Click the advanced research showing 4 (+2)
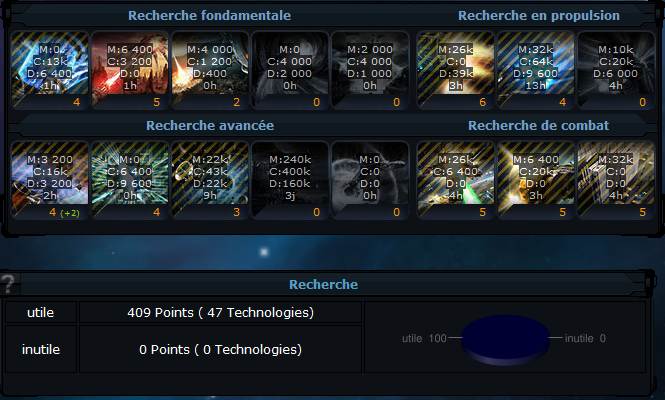 [50, 180]
